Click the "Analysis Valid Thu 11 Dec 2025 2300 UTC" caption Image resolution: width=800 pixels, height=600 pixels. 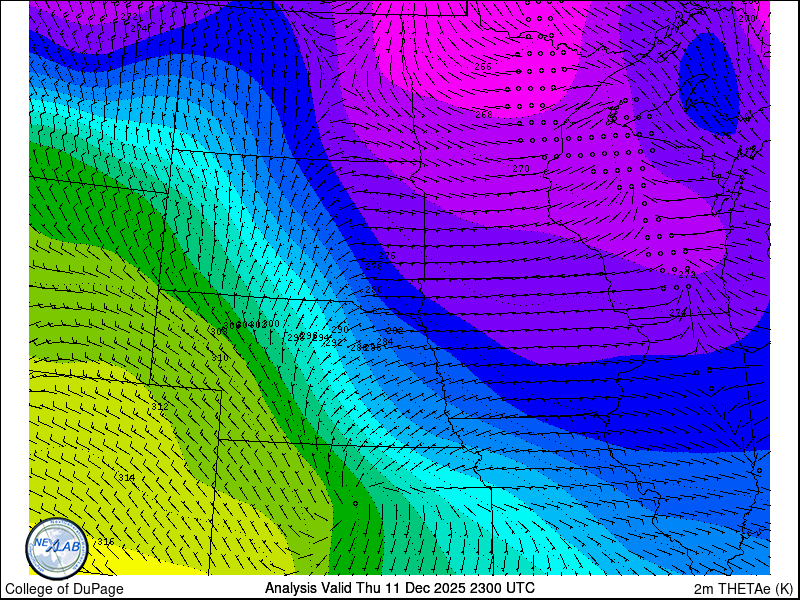tap(399, 588)
